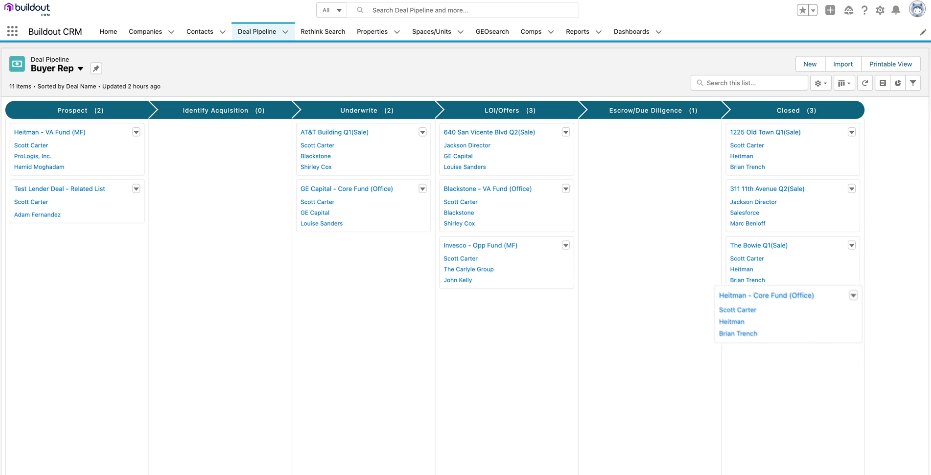The image size is (931, 475).
Task: Open the Reports tab
Action: pyautogui.click(x=577, y=32)
